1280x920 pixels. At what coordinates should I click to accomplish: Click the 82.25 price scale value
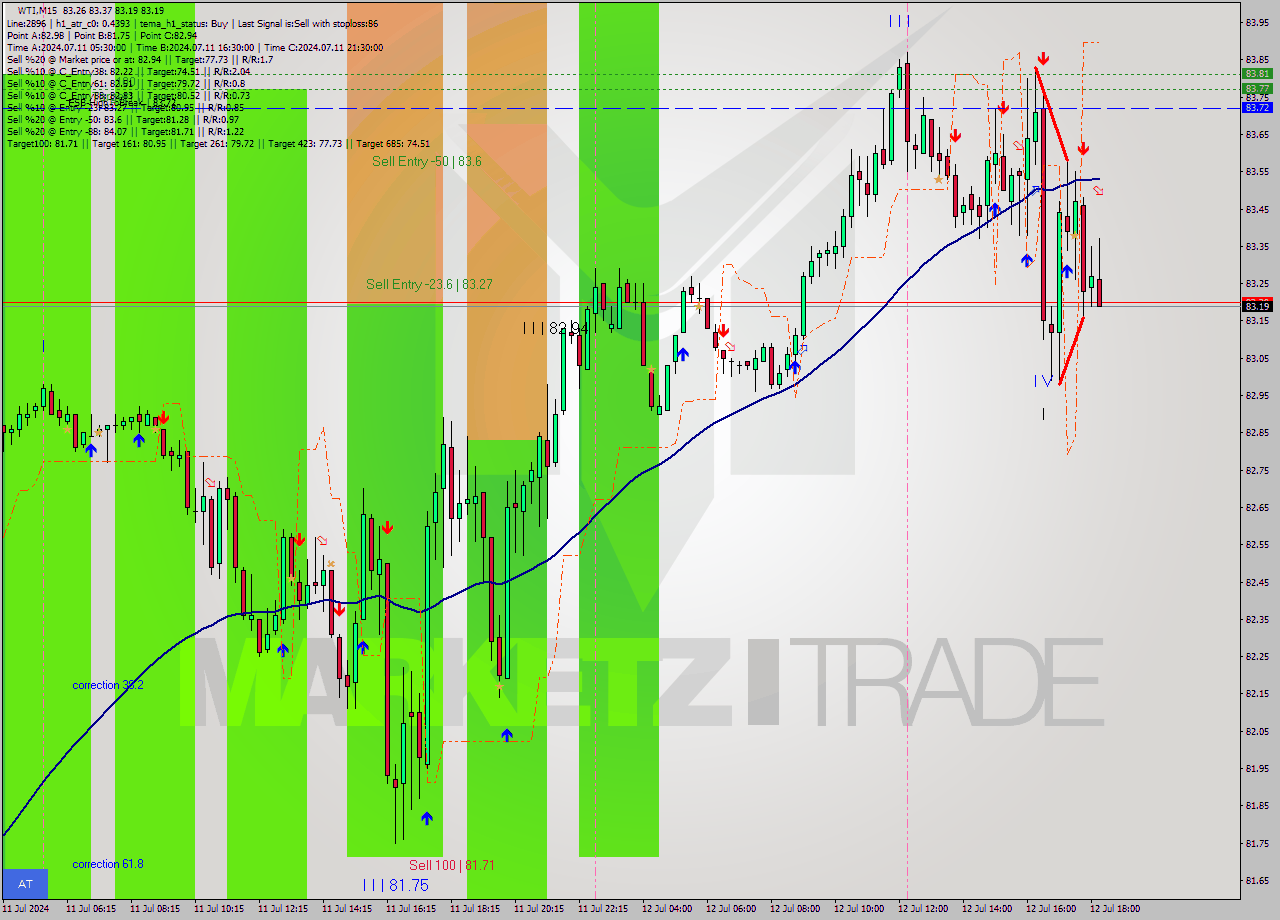click(x=1257, y=657)
